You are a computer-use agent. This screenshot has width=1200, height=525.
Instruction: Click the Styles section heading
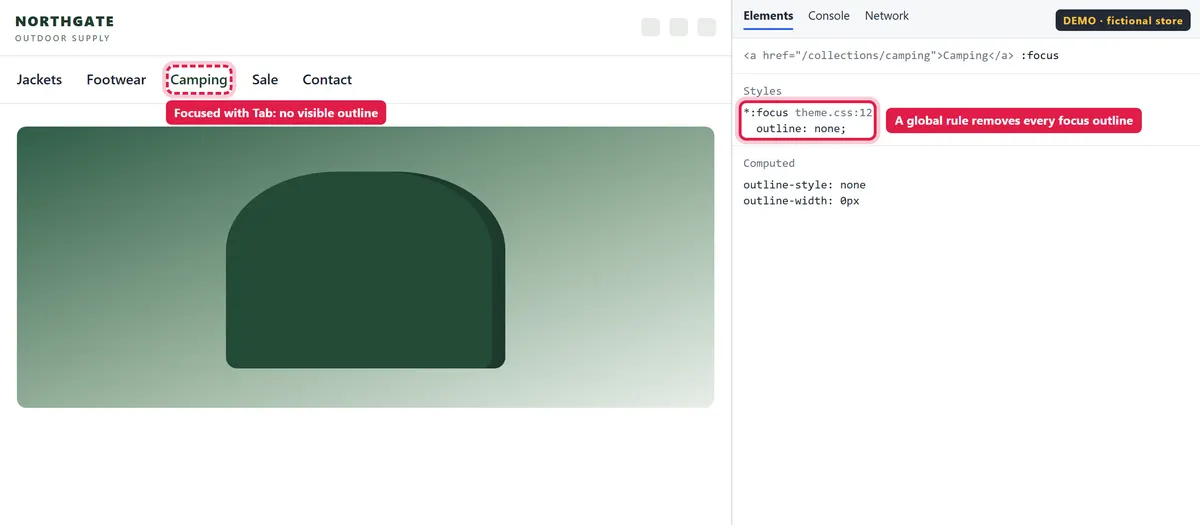(763, 91)
